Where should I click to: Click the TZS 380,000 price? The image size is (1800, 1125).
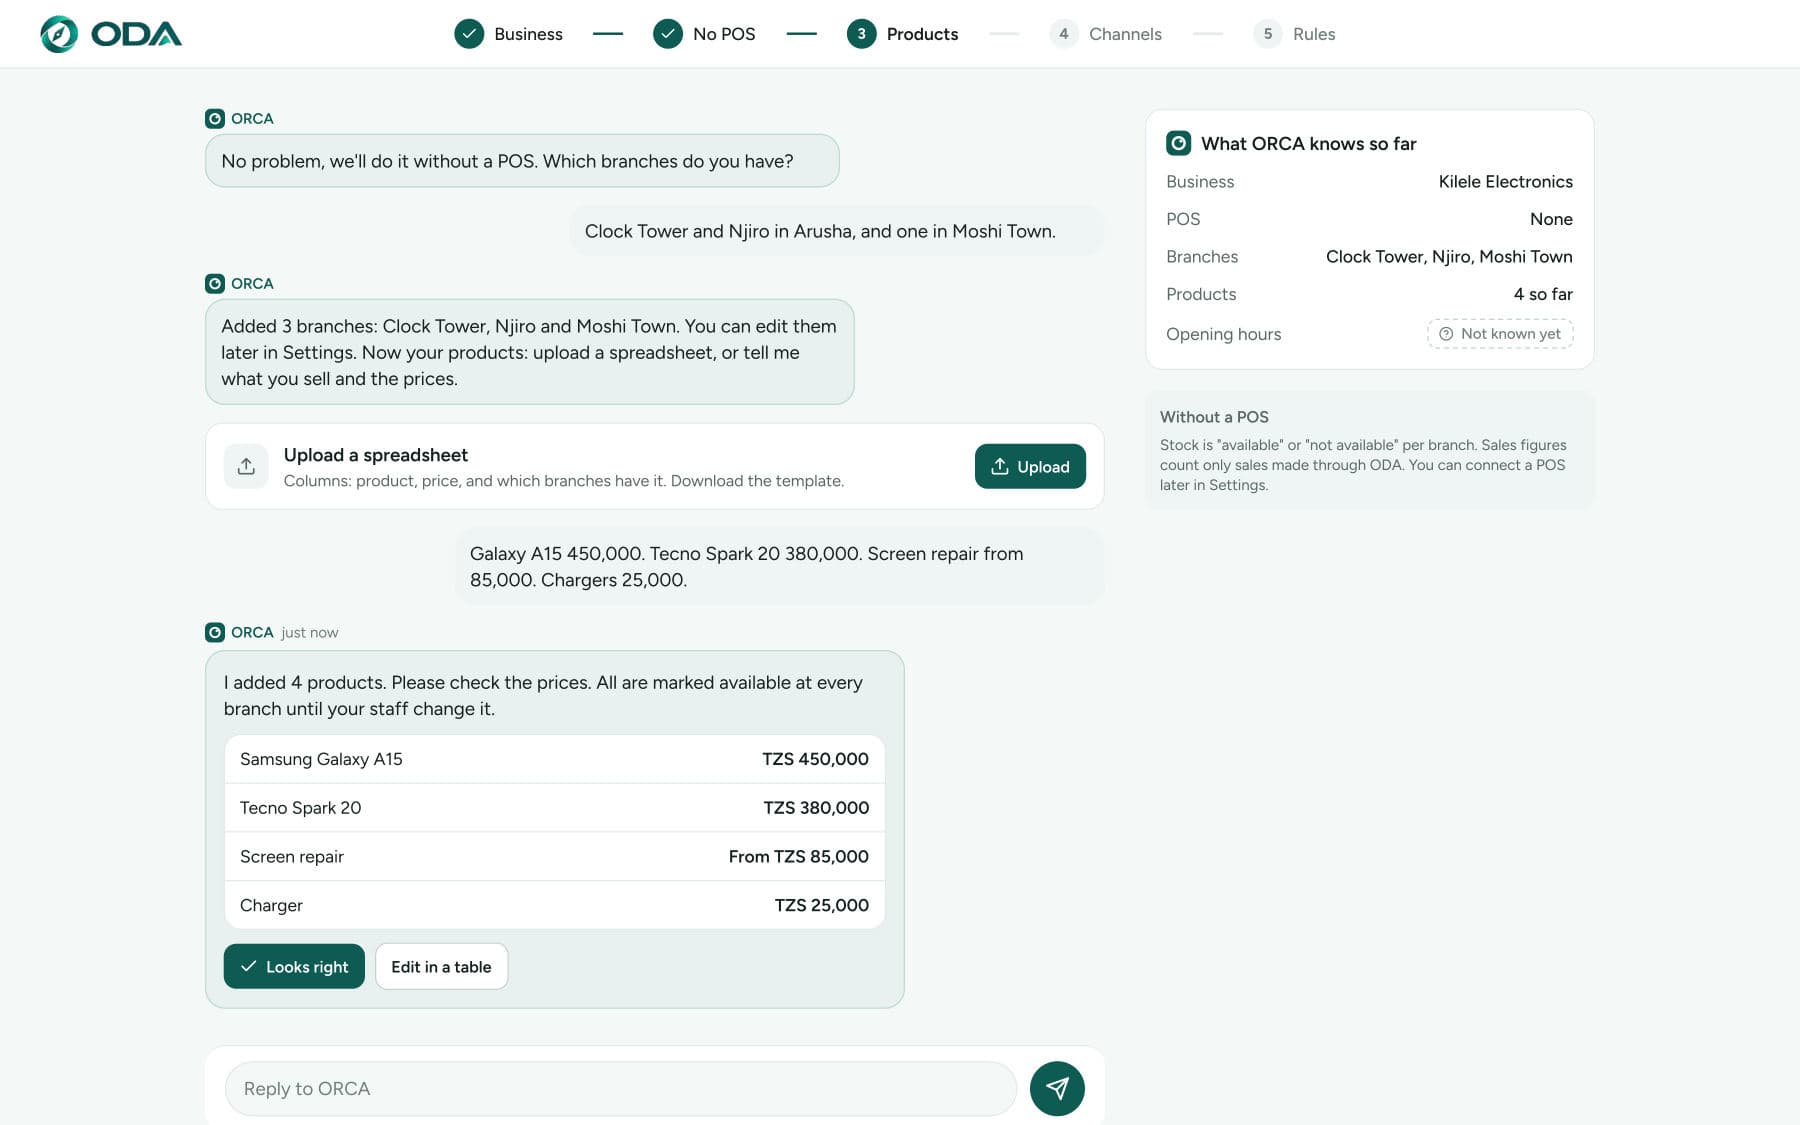coord(816,808)
